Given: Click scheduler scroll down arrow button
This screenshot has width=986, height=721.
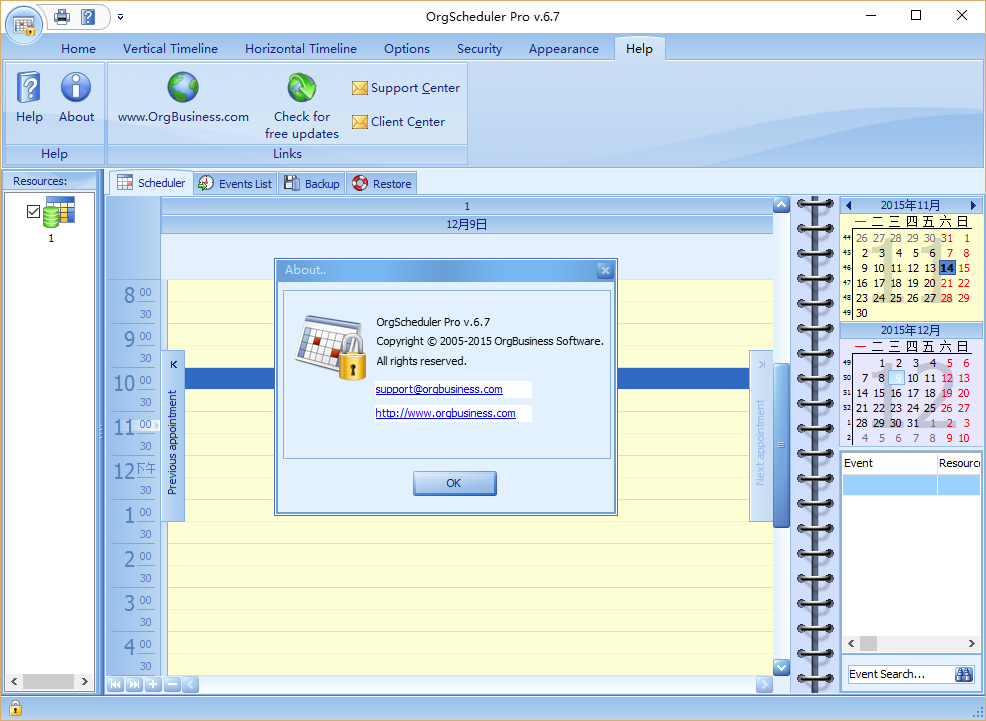Looking at the screenshot, I should [781, 668].
